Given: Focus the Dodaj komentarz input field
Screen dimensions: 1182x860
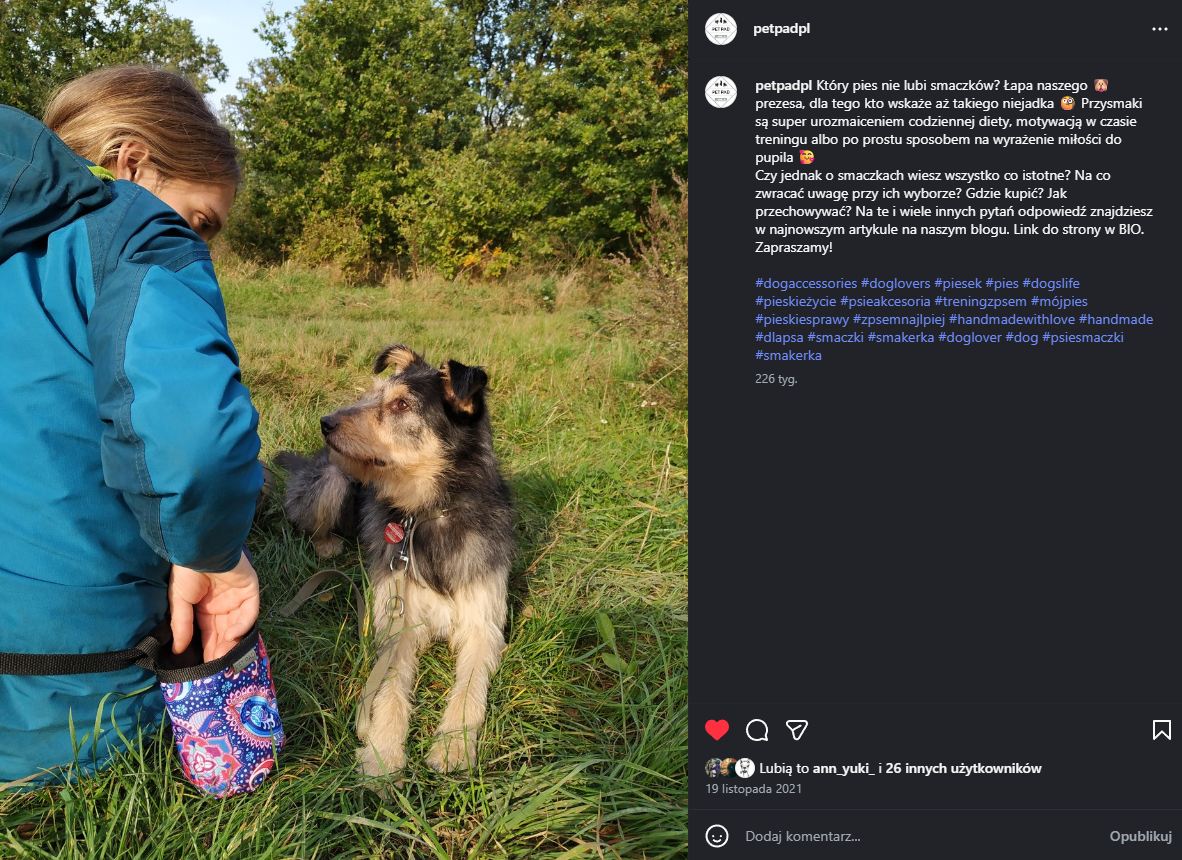Looking at the screenshot, I should tap(920, 836).
